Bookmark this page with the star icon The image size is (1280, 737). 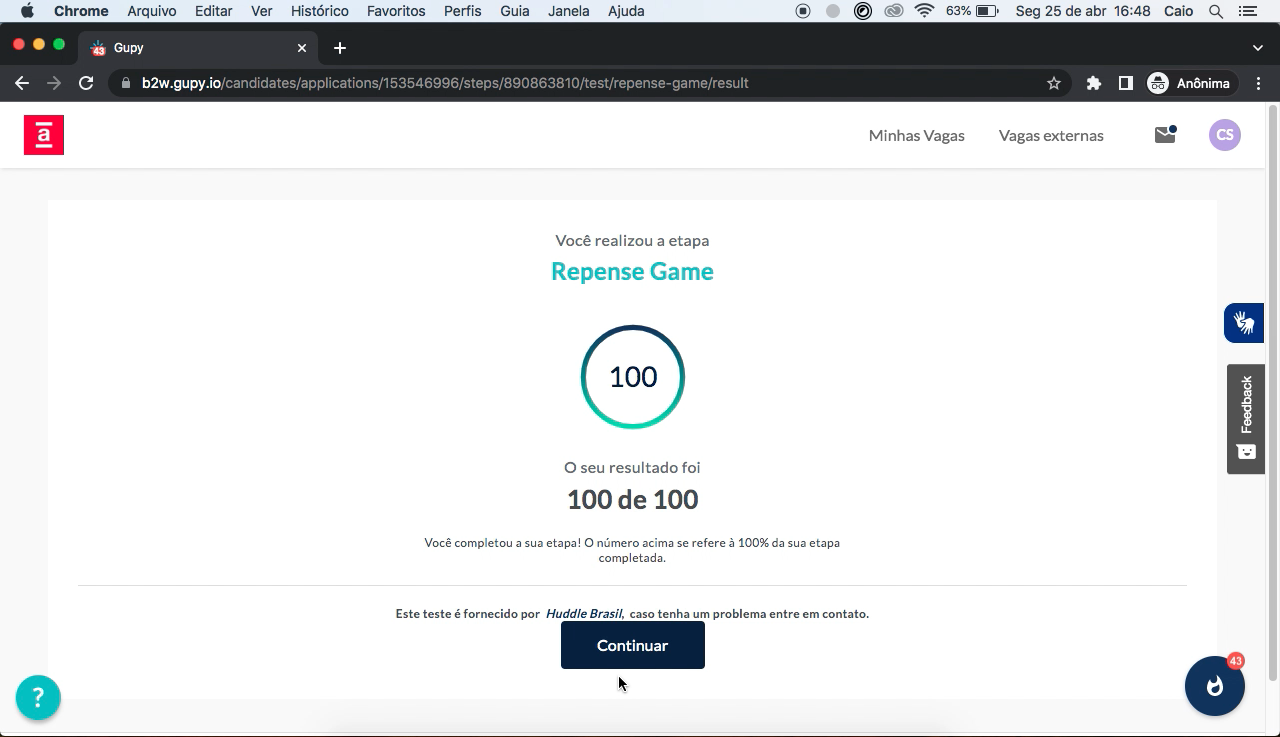1053,83
